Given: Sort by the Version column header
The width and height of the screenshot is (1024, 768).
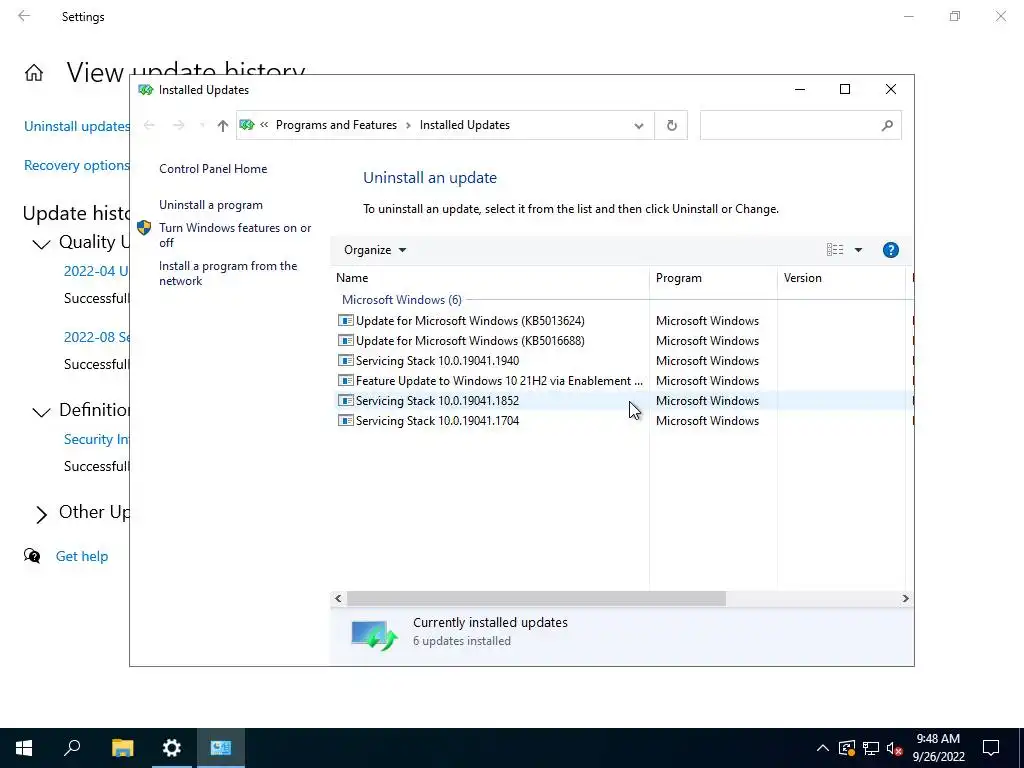Looking at the screenshot, I should point(841,278).
